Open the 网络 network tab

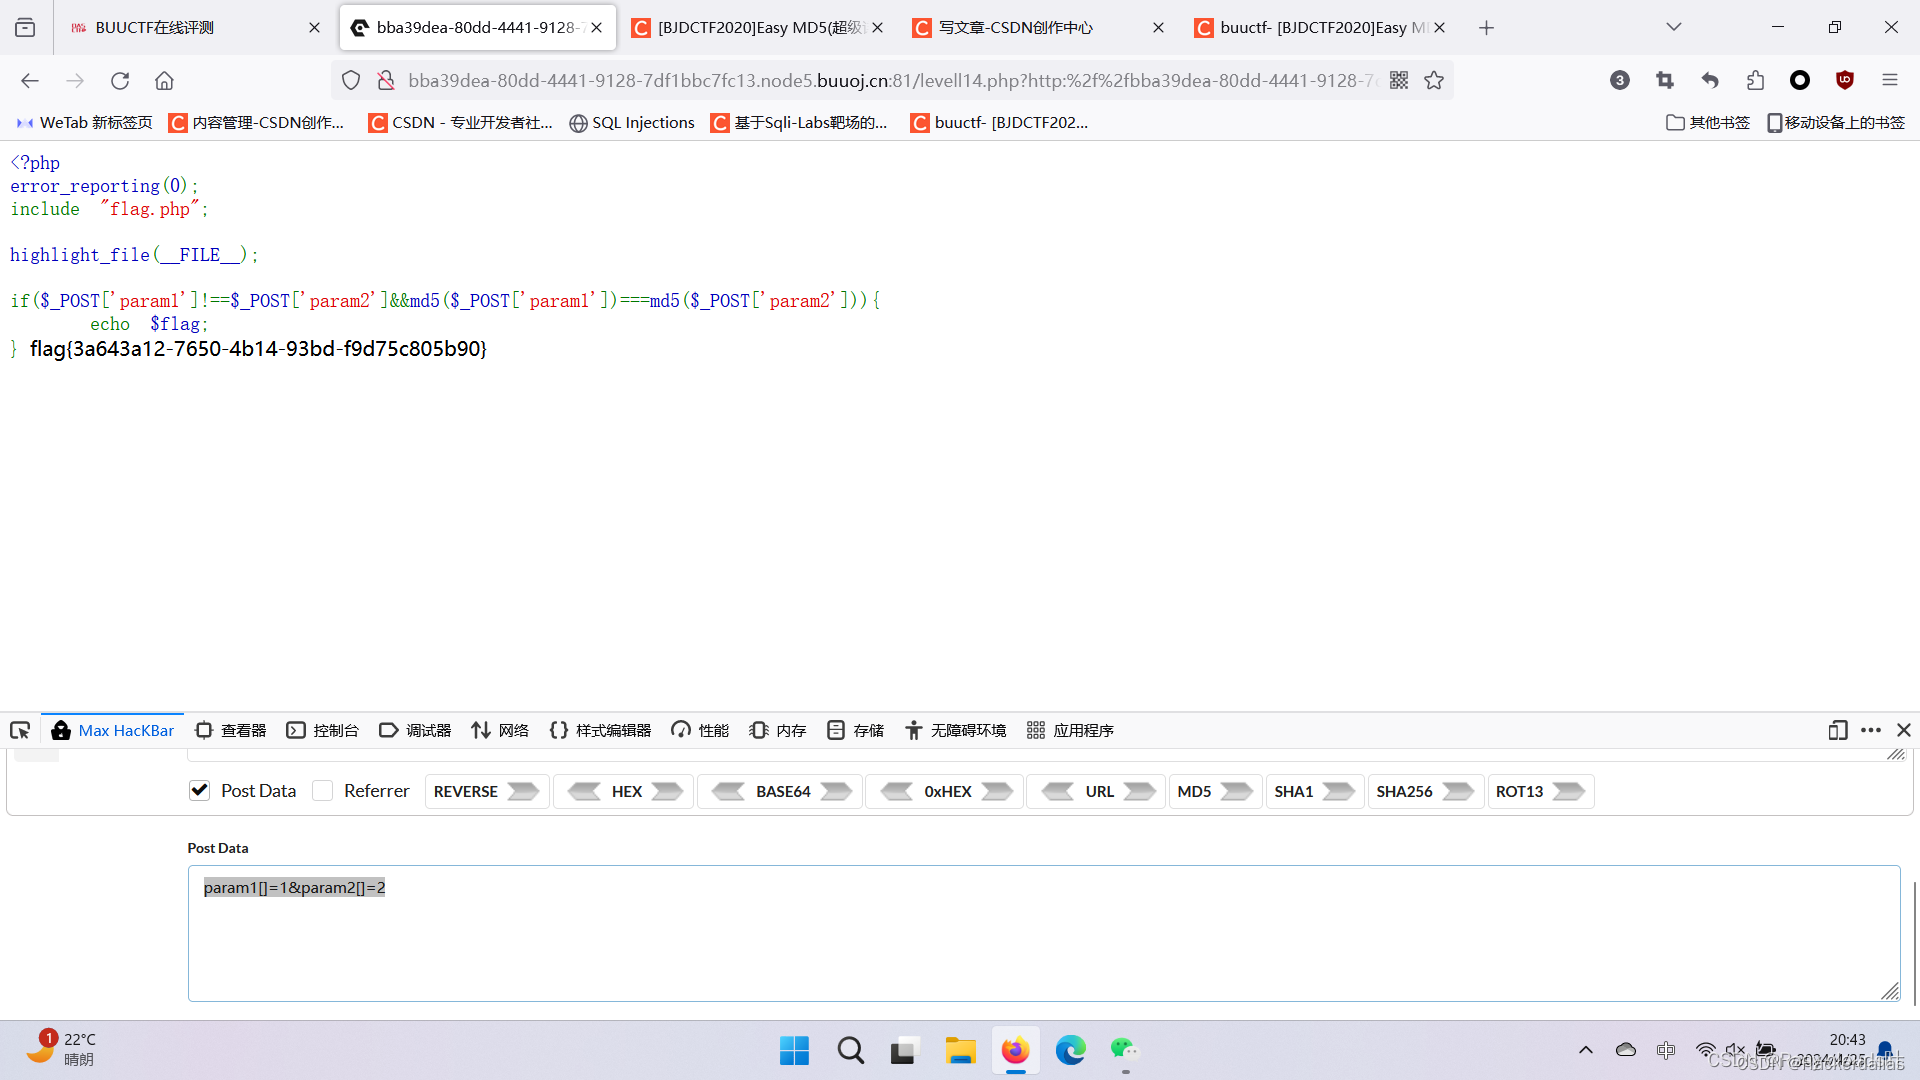click(500, 730)
